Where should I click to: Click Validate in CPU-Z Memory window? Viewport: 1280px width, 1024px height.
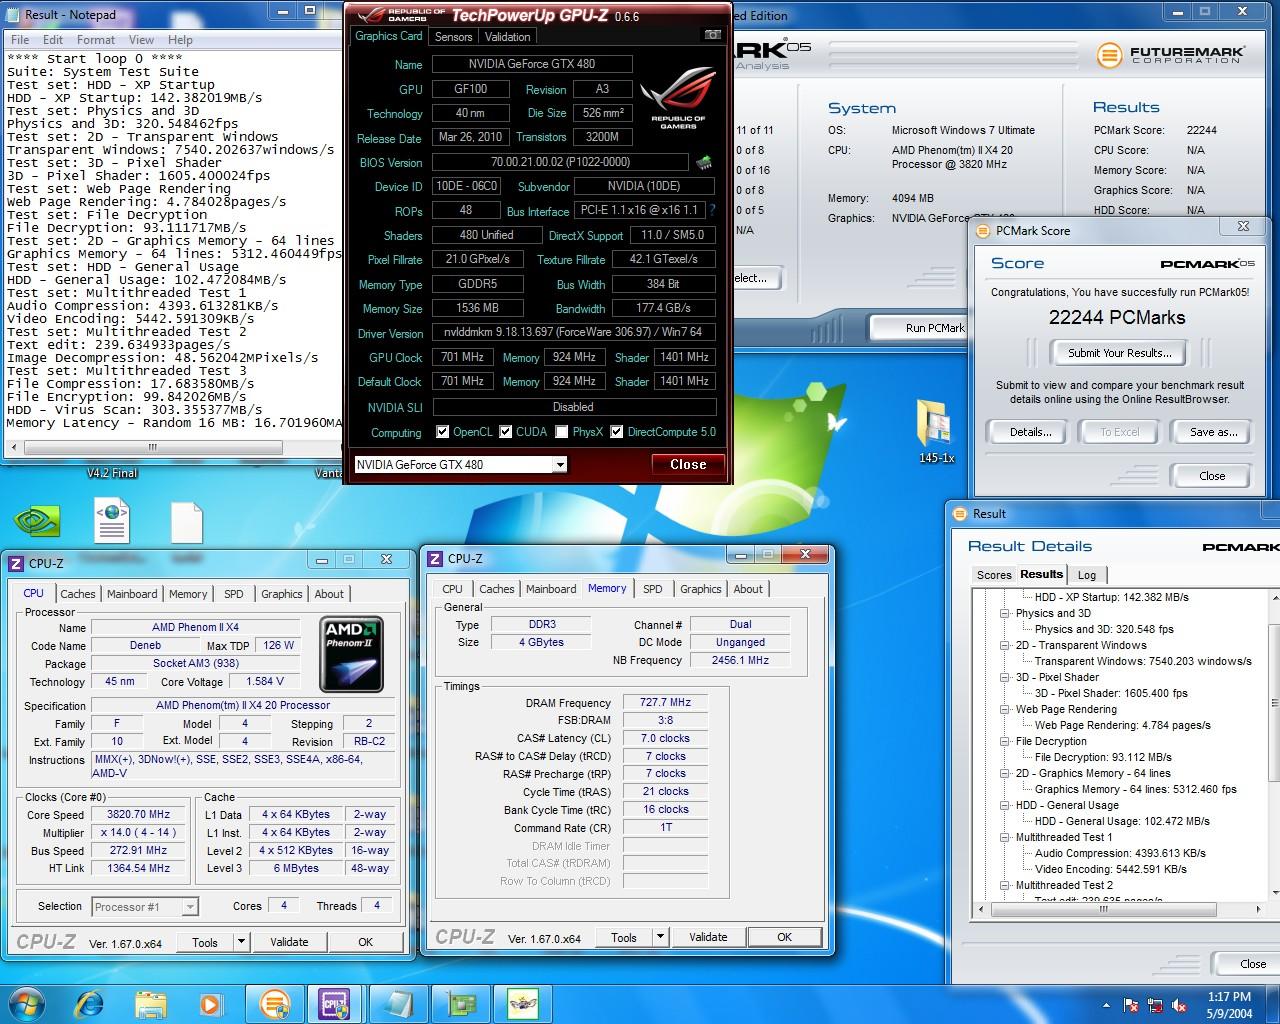[x=708, y=937]
